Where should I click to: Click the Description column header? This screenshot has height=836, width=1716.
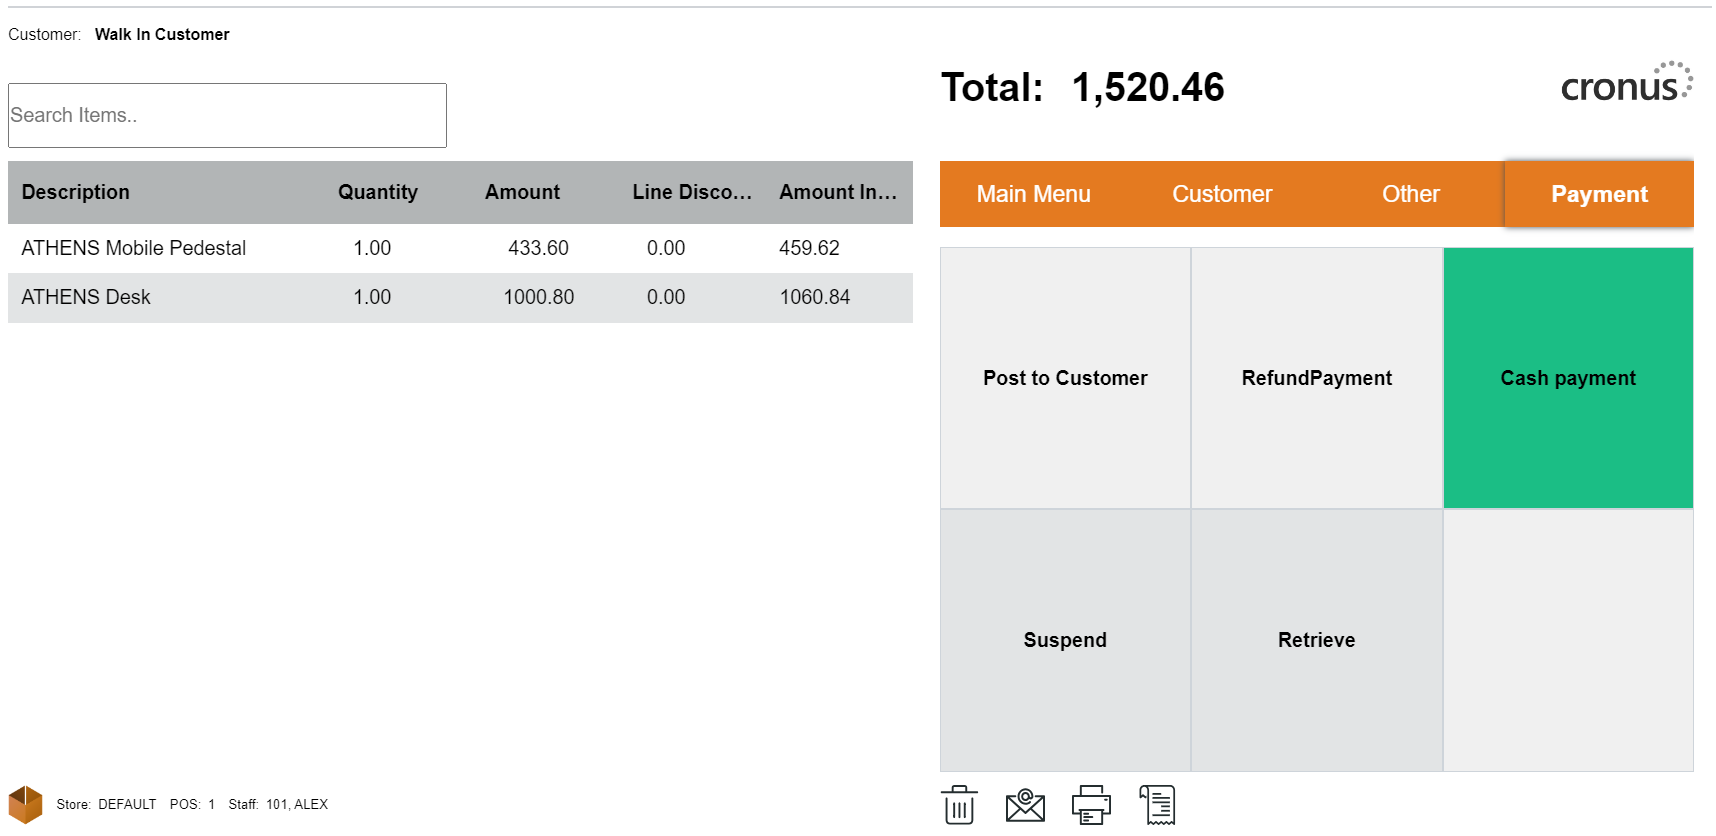click(76, 192)
